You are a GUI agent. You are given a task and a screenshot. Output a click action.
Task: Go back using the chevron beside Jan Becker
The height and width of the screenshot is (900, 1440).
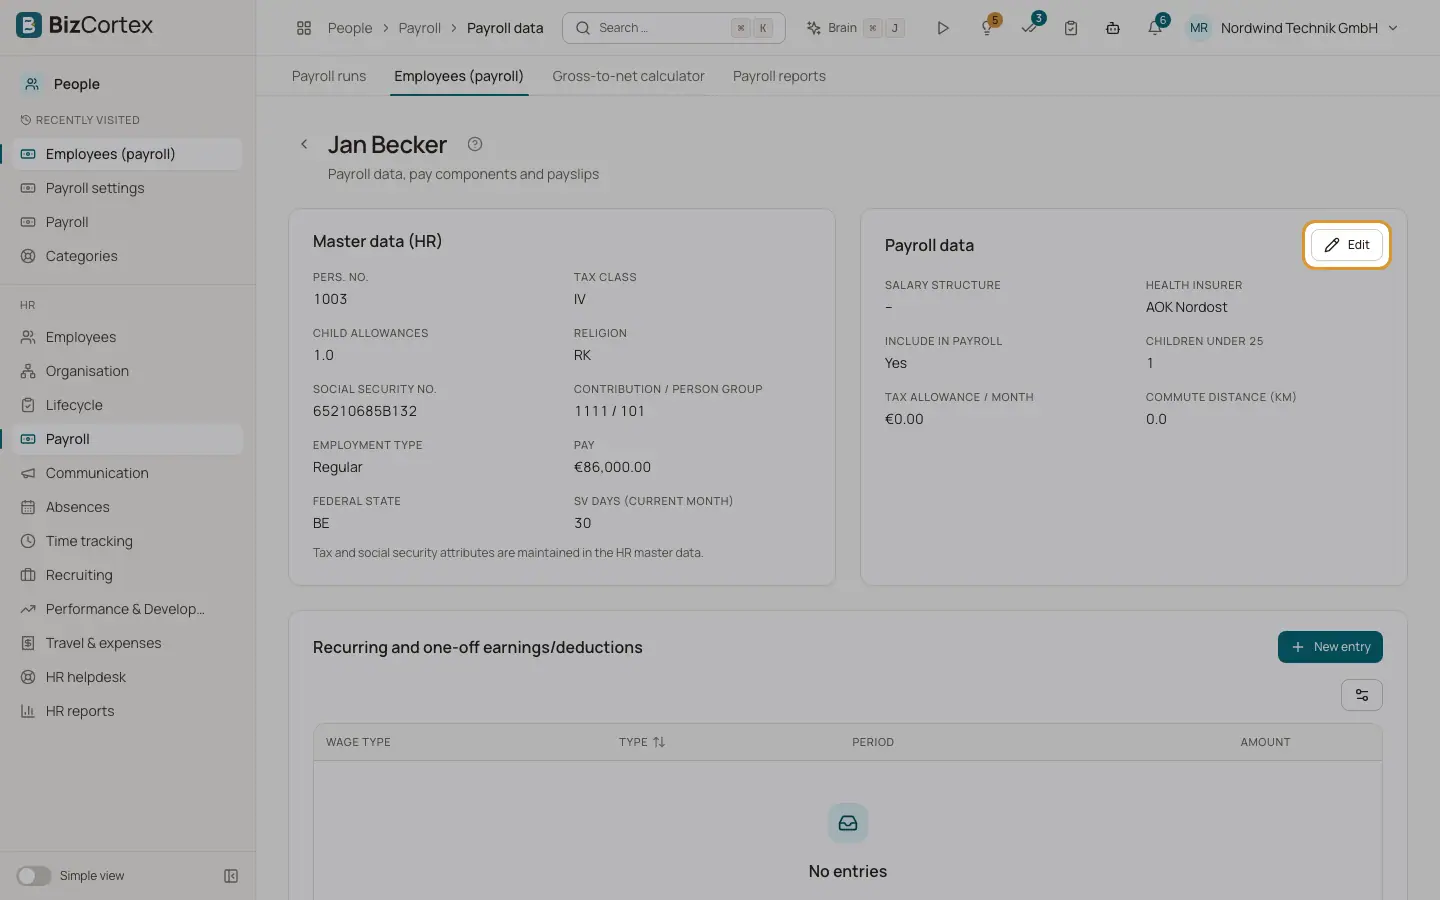click(304, 144)
